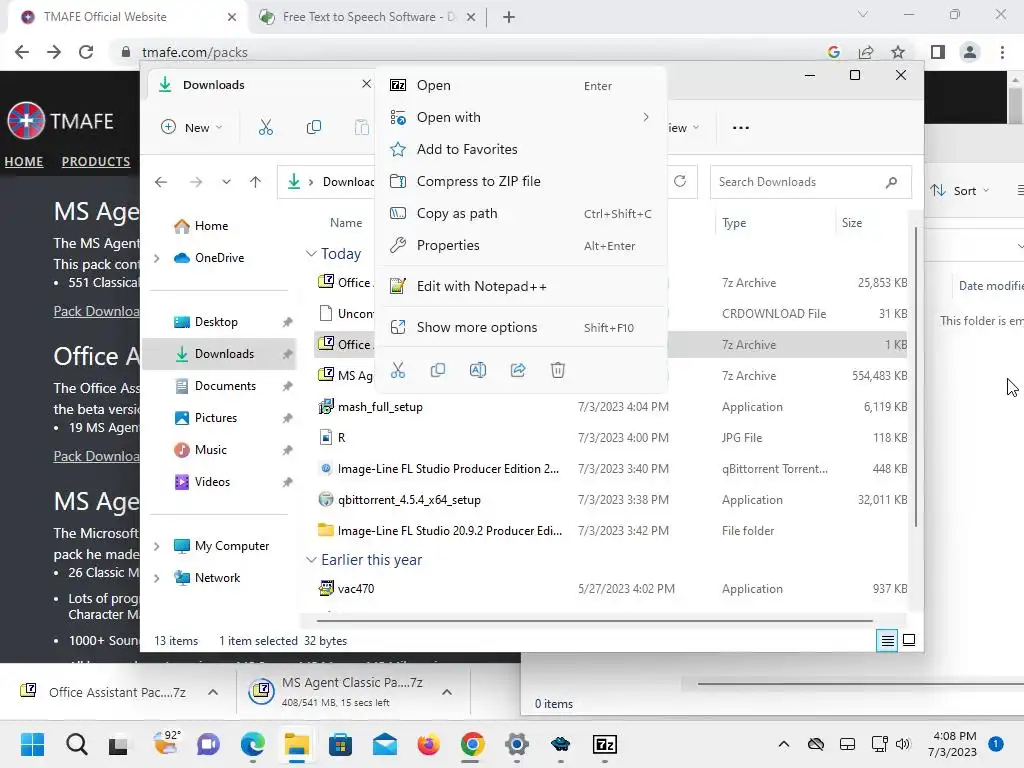The image size is (1024, 768).
Task: Select the vac470 application file
Action: click(611, 589)
